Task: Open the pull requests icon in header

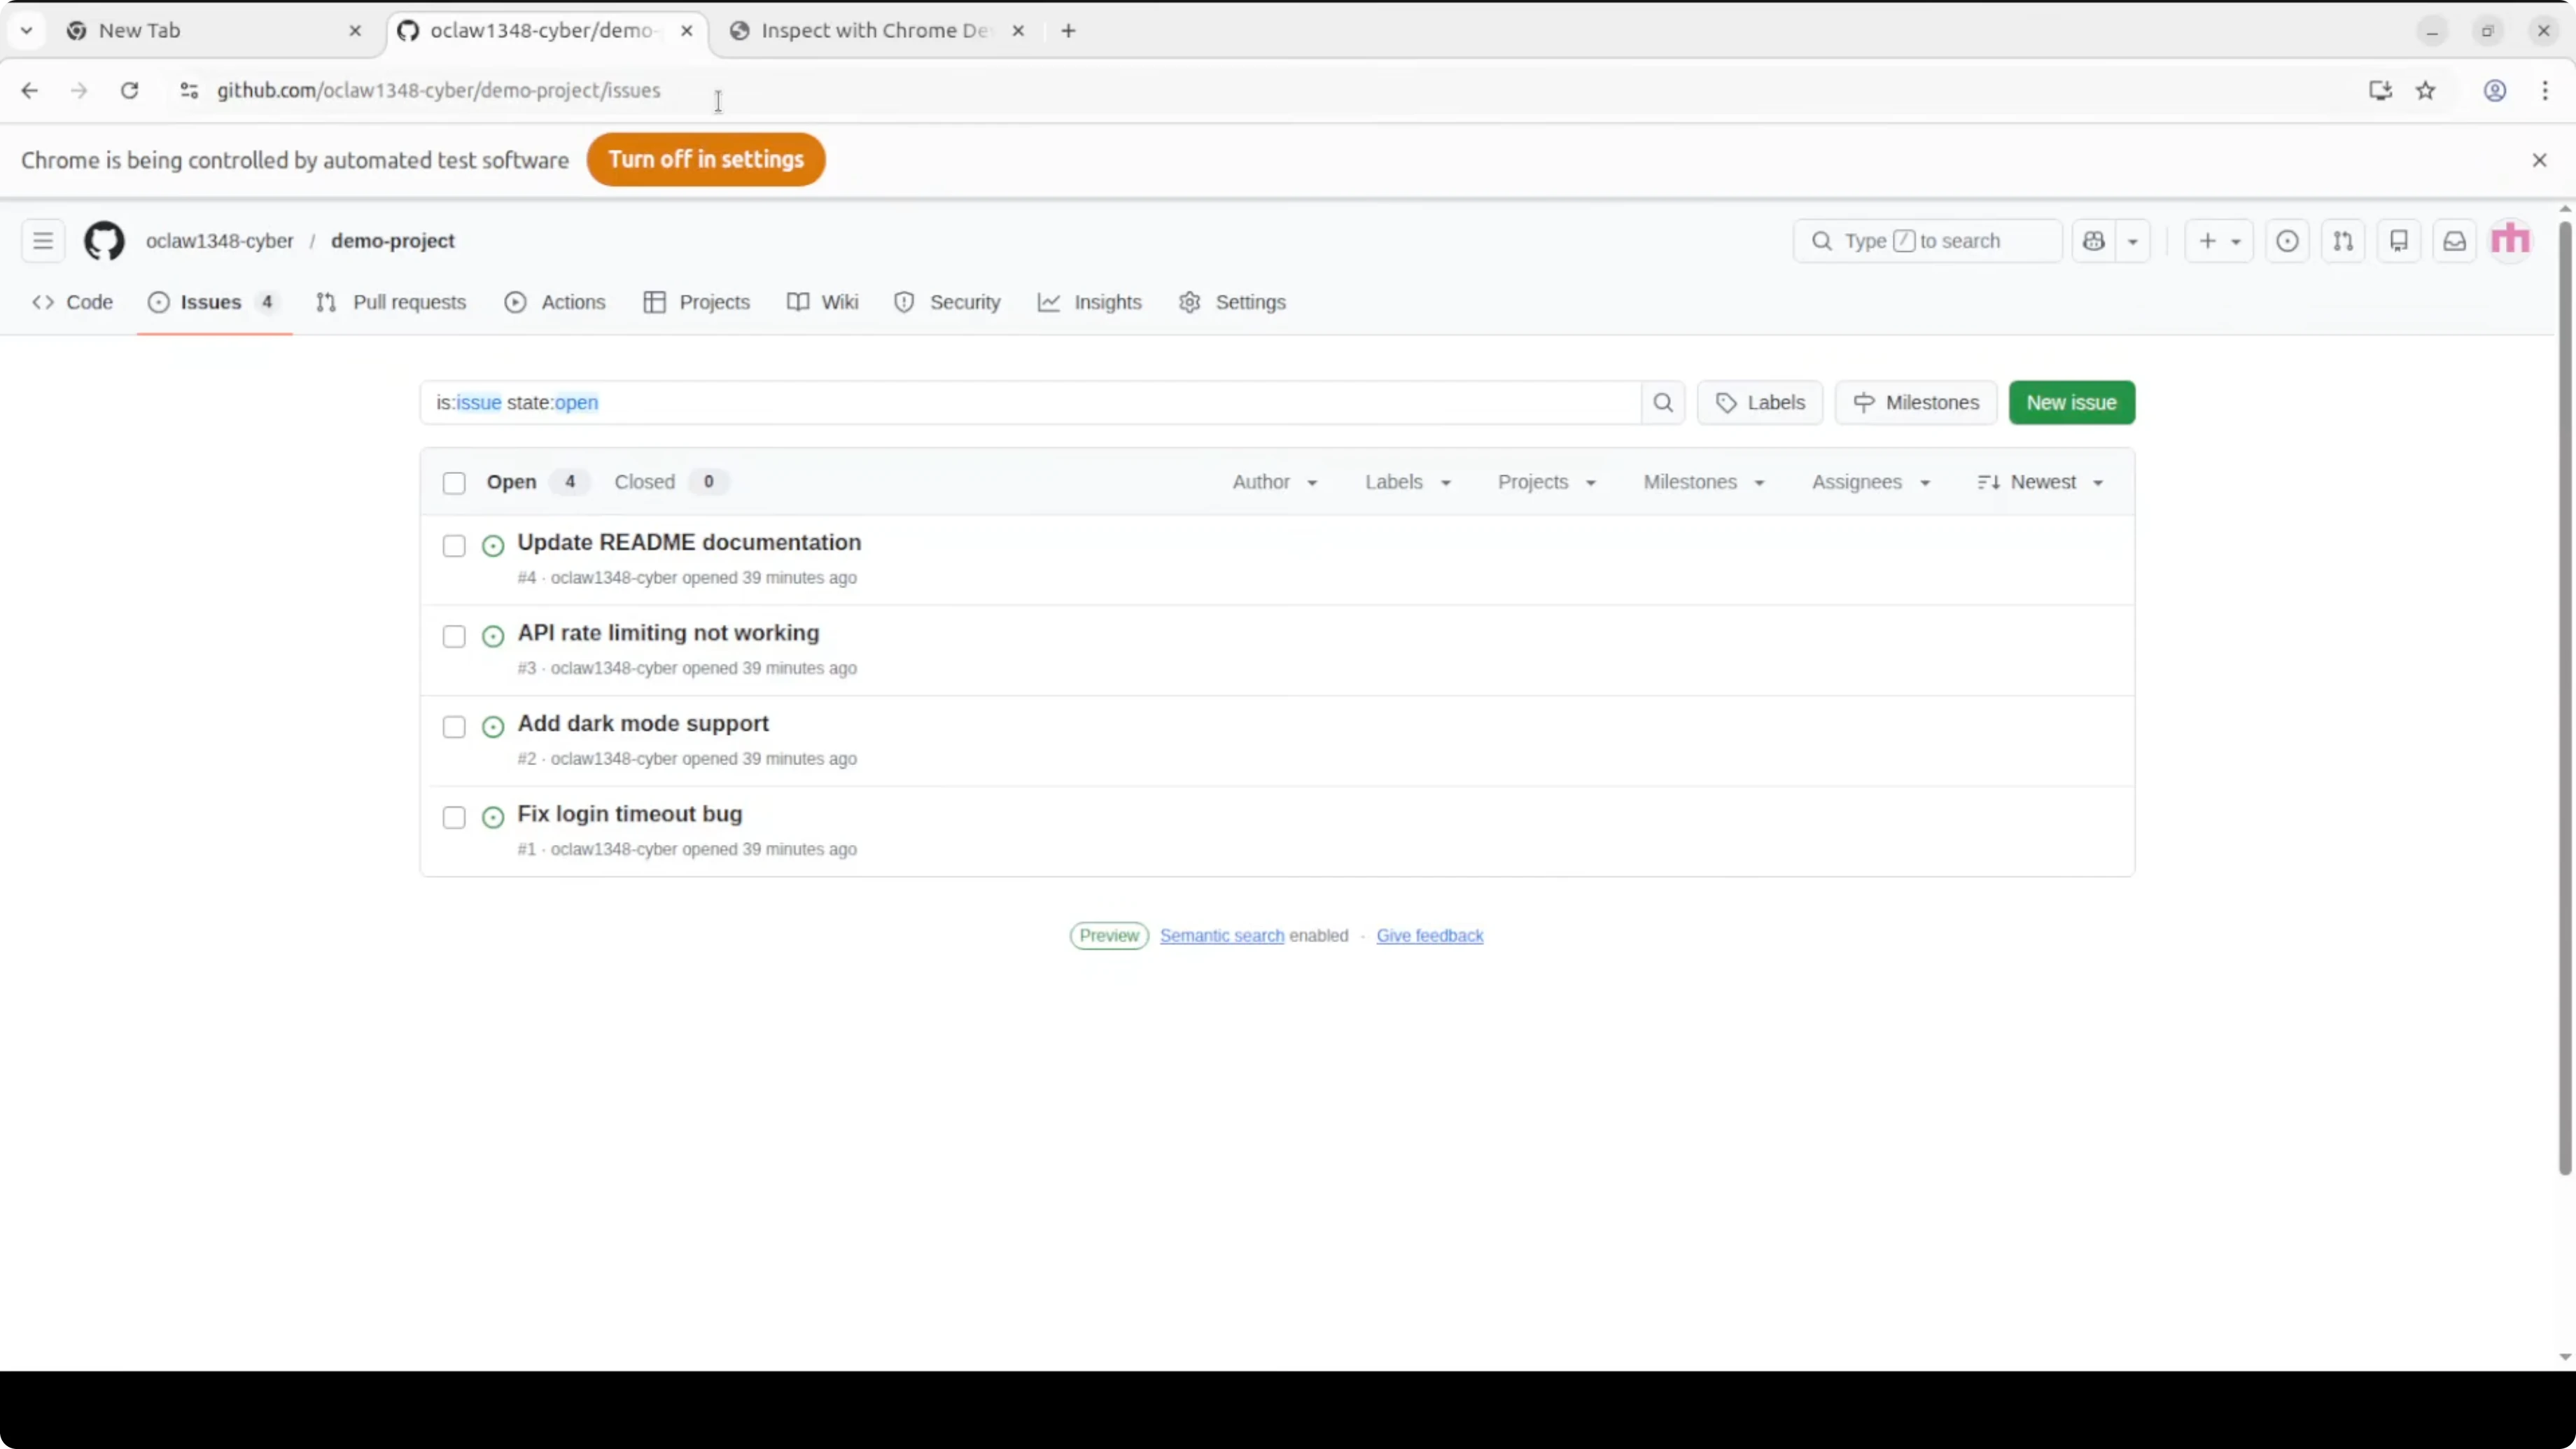Action: click(x=2344, y=241)
